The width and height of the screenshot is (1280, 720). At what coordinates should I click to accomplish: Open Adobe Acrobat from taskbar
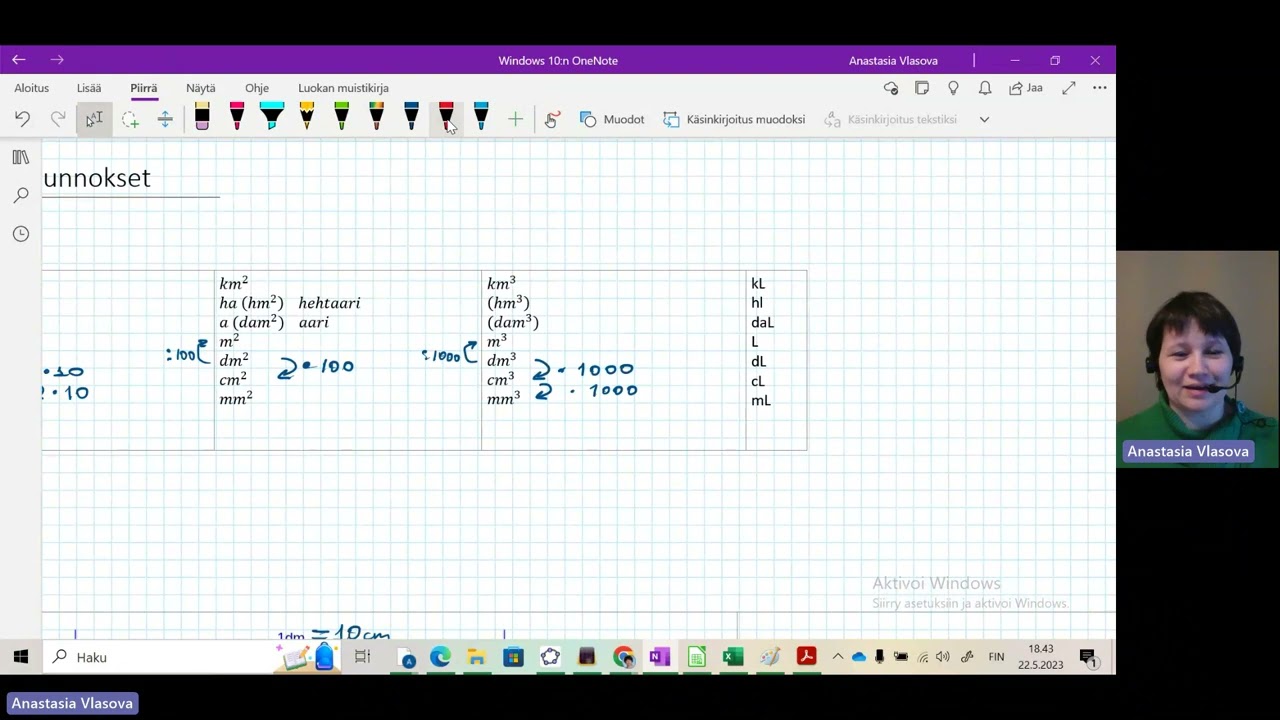click(x=806, y=657)
